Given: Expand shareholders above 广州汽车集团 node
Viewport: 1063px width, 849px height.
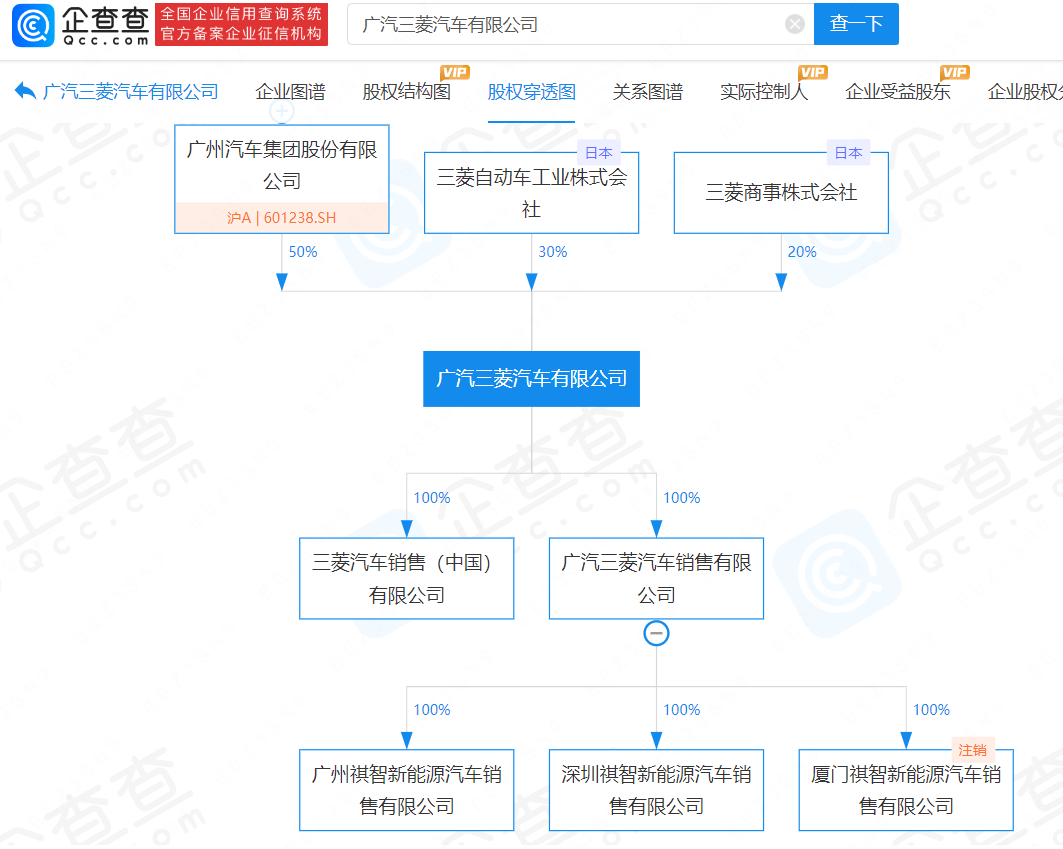Looking at the screenshot, I should [x=281, y=112].
